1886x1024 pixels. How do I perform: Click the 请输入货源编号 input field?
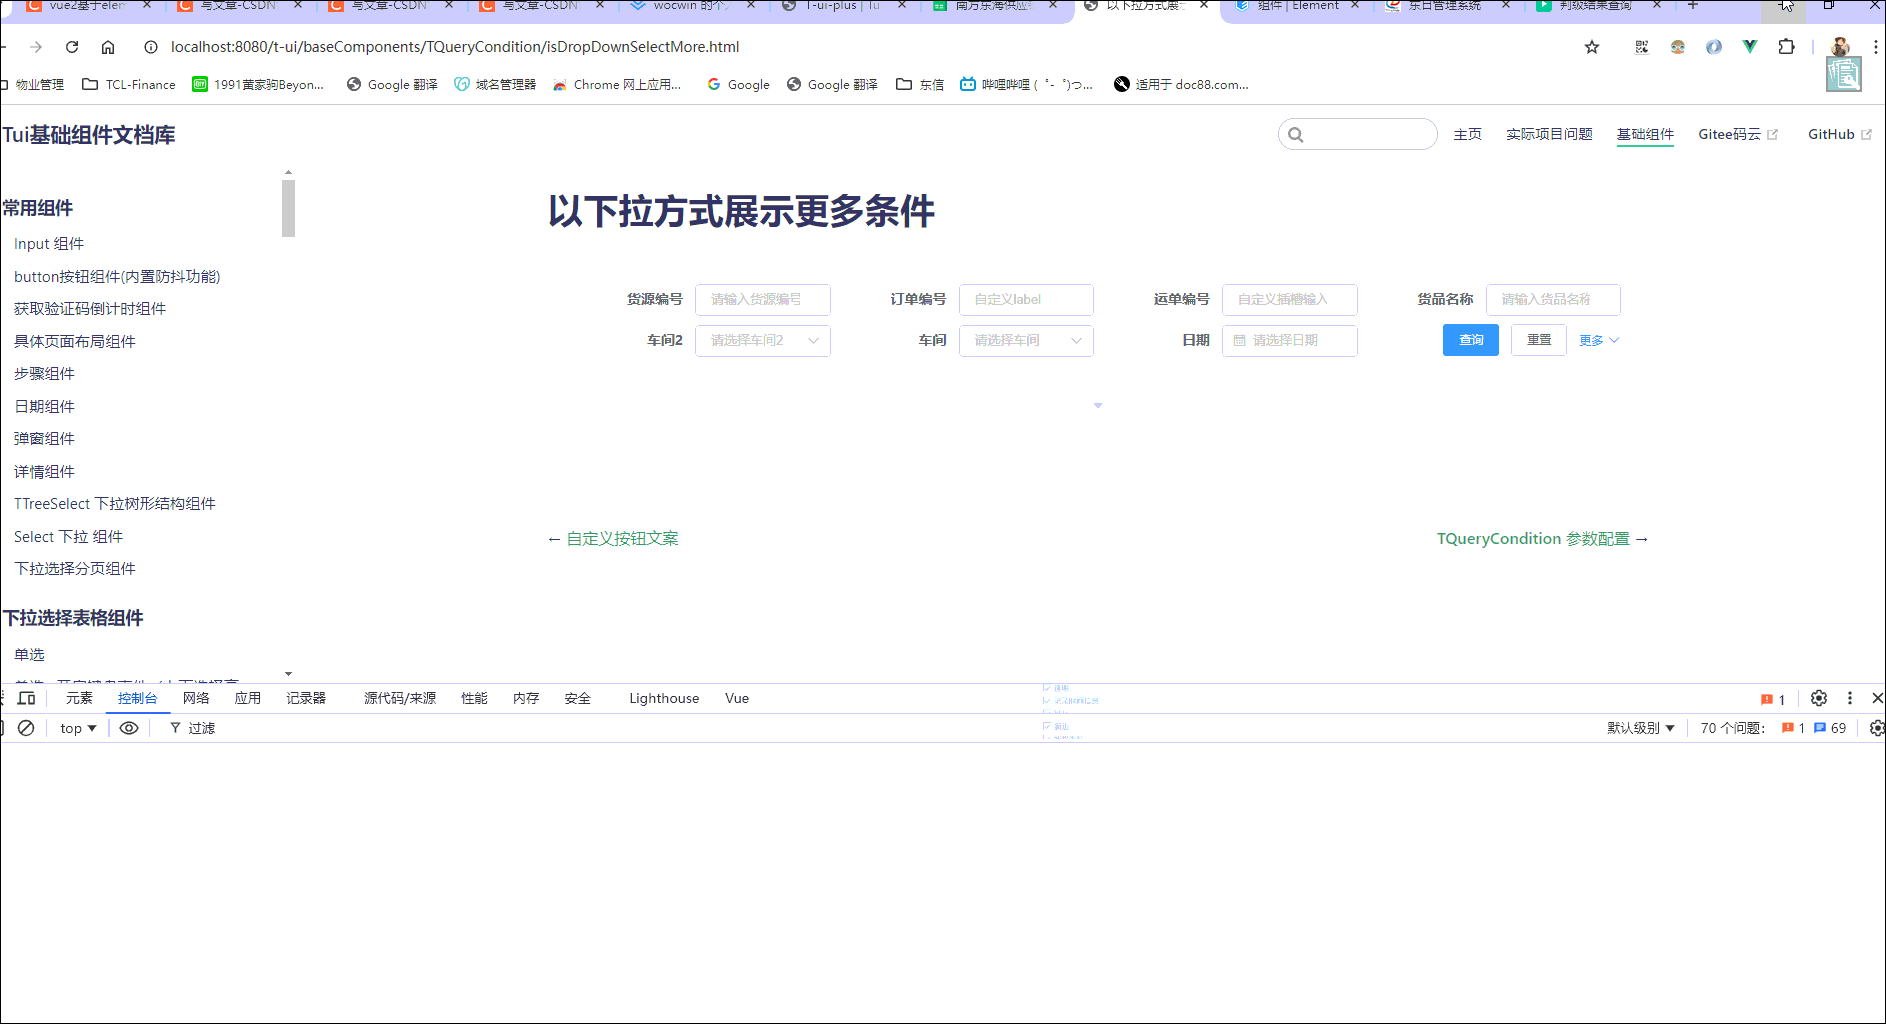tap(763, 299)
